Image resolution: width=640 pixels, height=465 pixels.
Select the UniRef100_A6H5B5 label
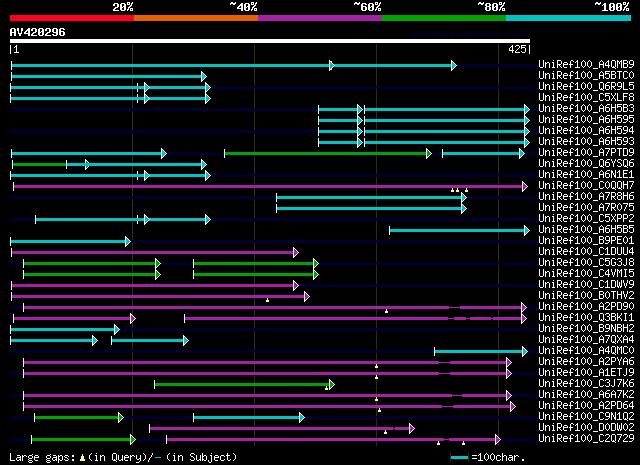[x=586, y=229]
